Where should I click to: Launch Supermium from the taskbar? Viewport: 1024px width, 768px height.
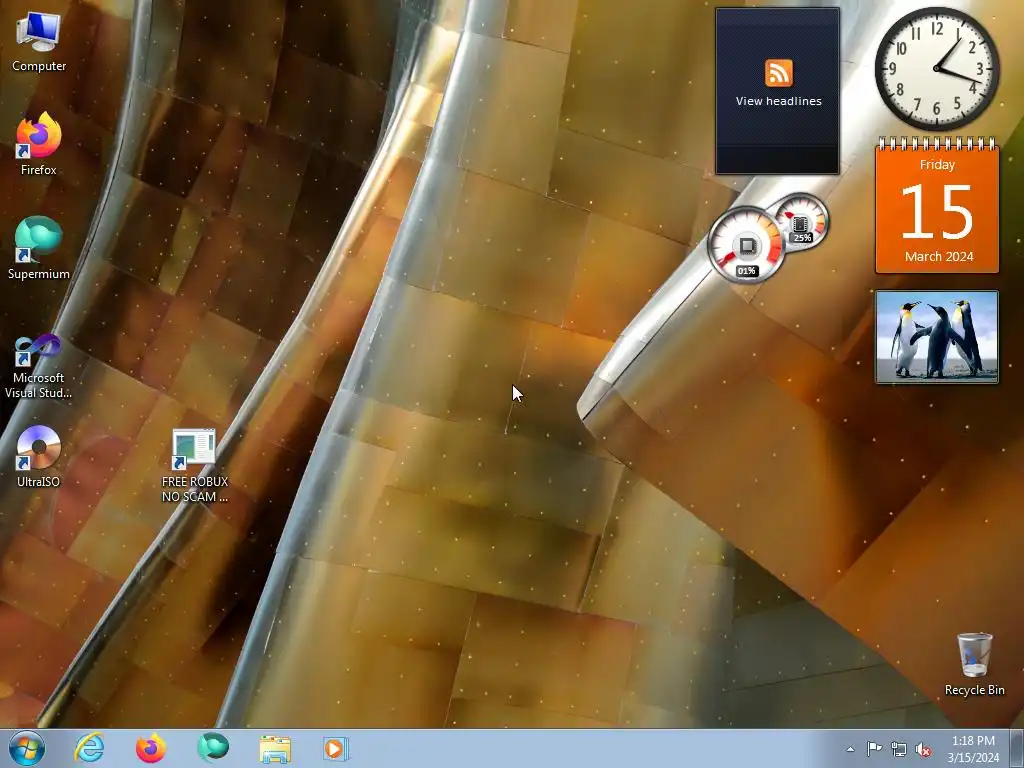tap(213, 748)
